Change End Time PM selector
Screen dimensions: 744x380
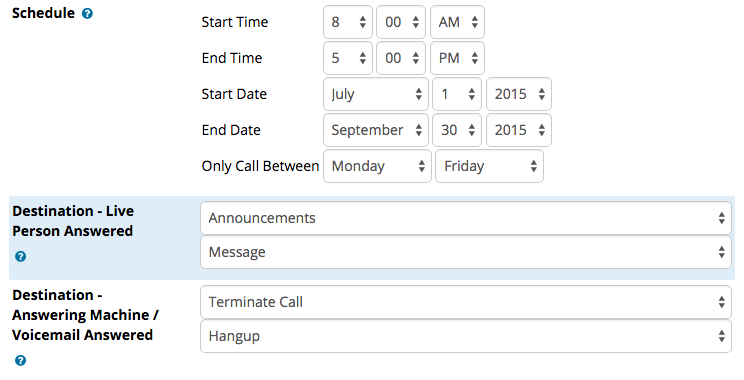457,58
